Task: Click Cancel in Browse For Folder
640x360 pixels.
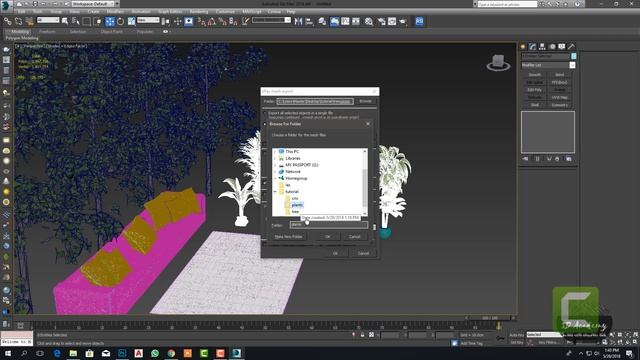Action: 355,237
